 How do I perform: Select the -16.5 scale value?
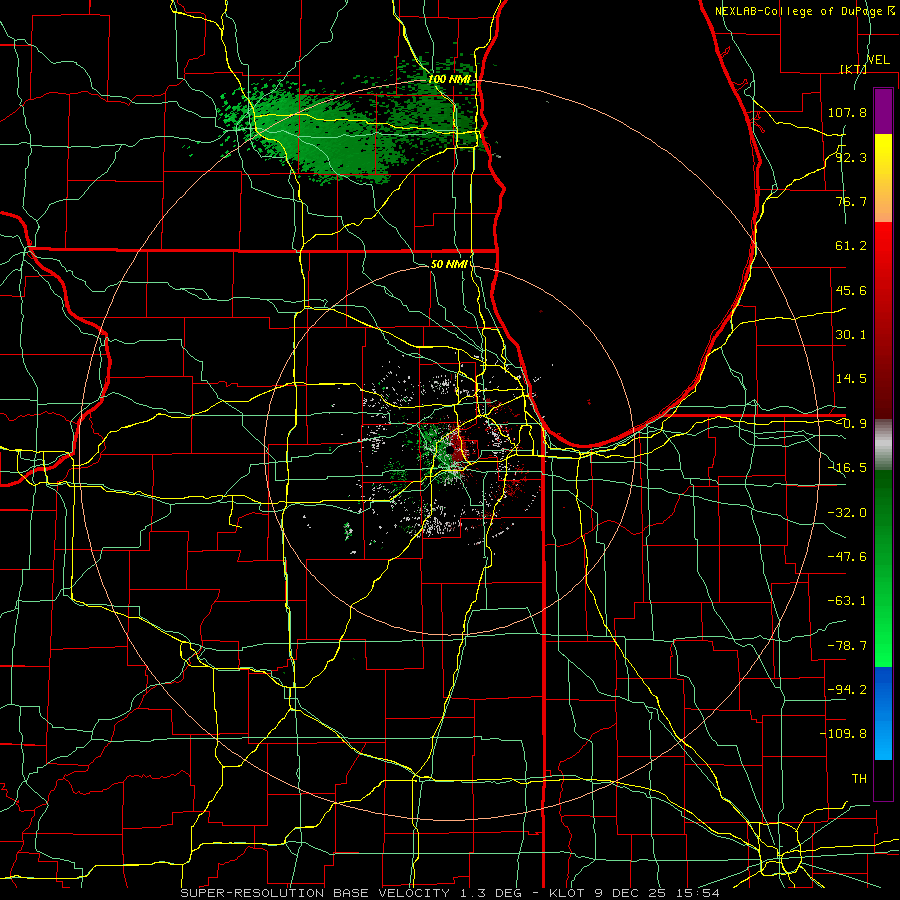(847, 468)
